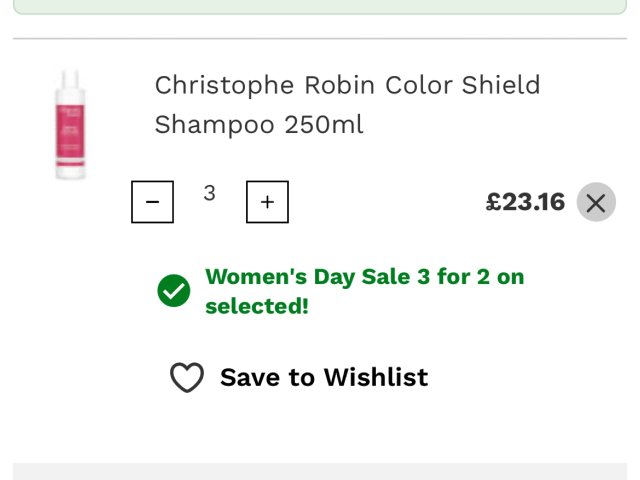The image size is (640, 480).
Task: Remove Christophe Robin shampoo from basket
Action: coord(596,203)
